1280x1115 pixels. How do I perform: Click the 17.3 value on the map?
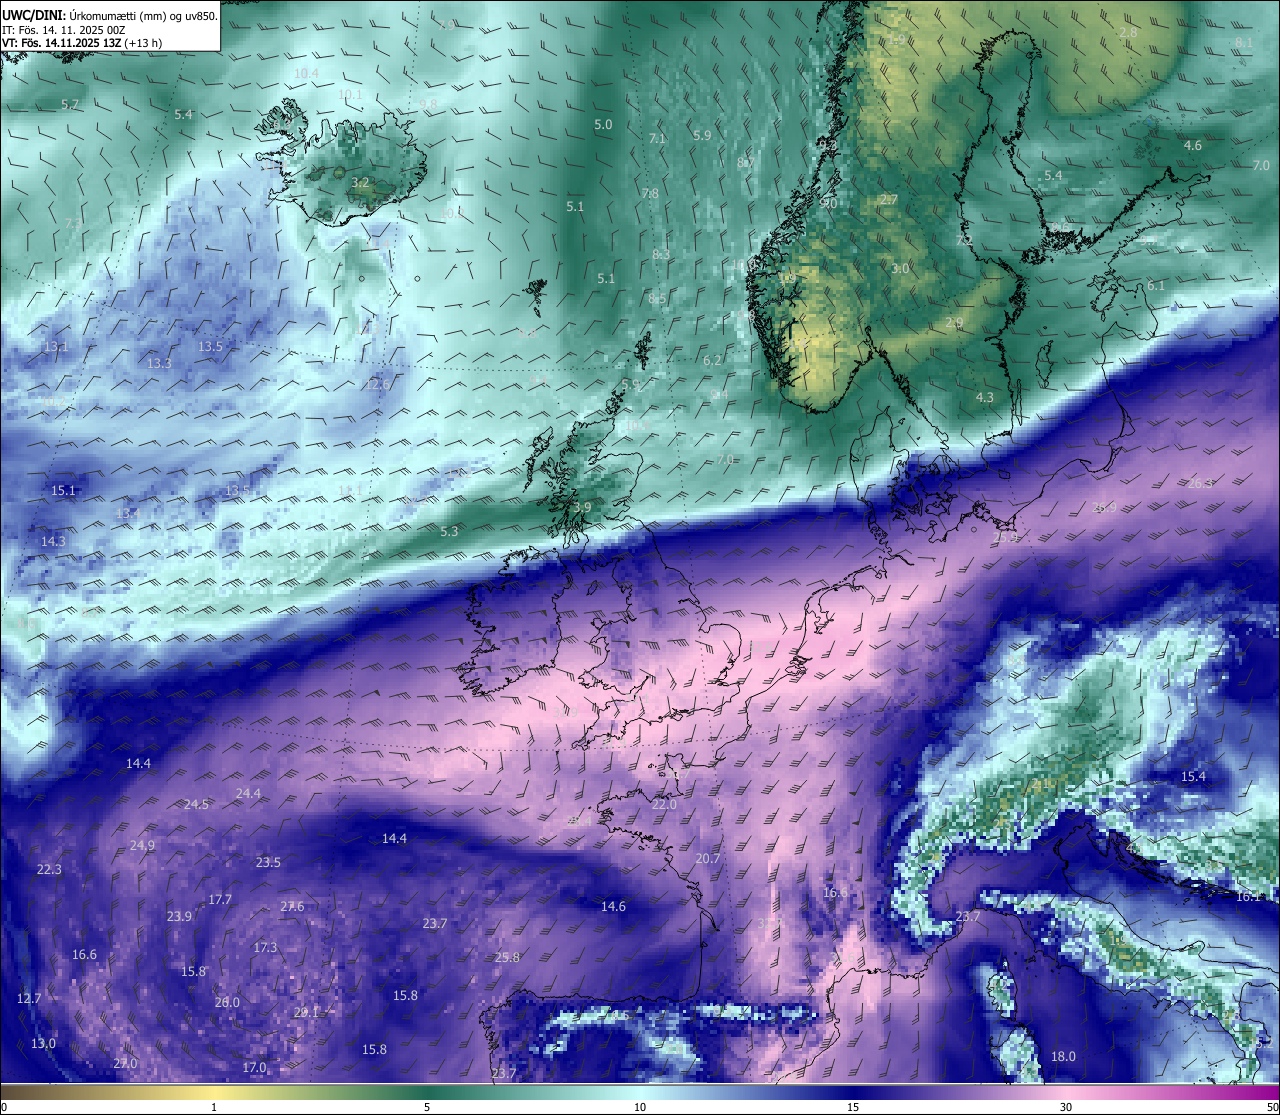click(265, 948)
